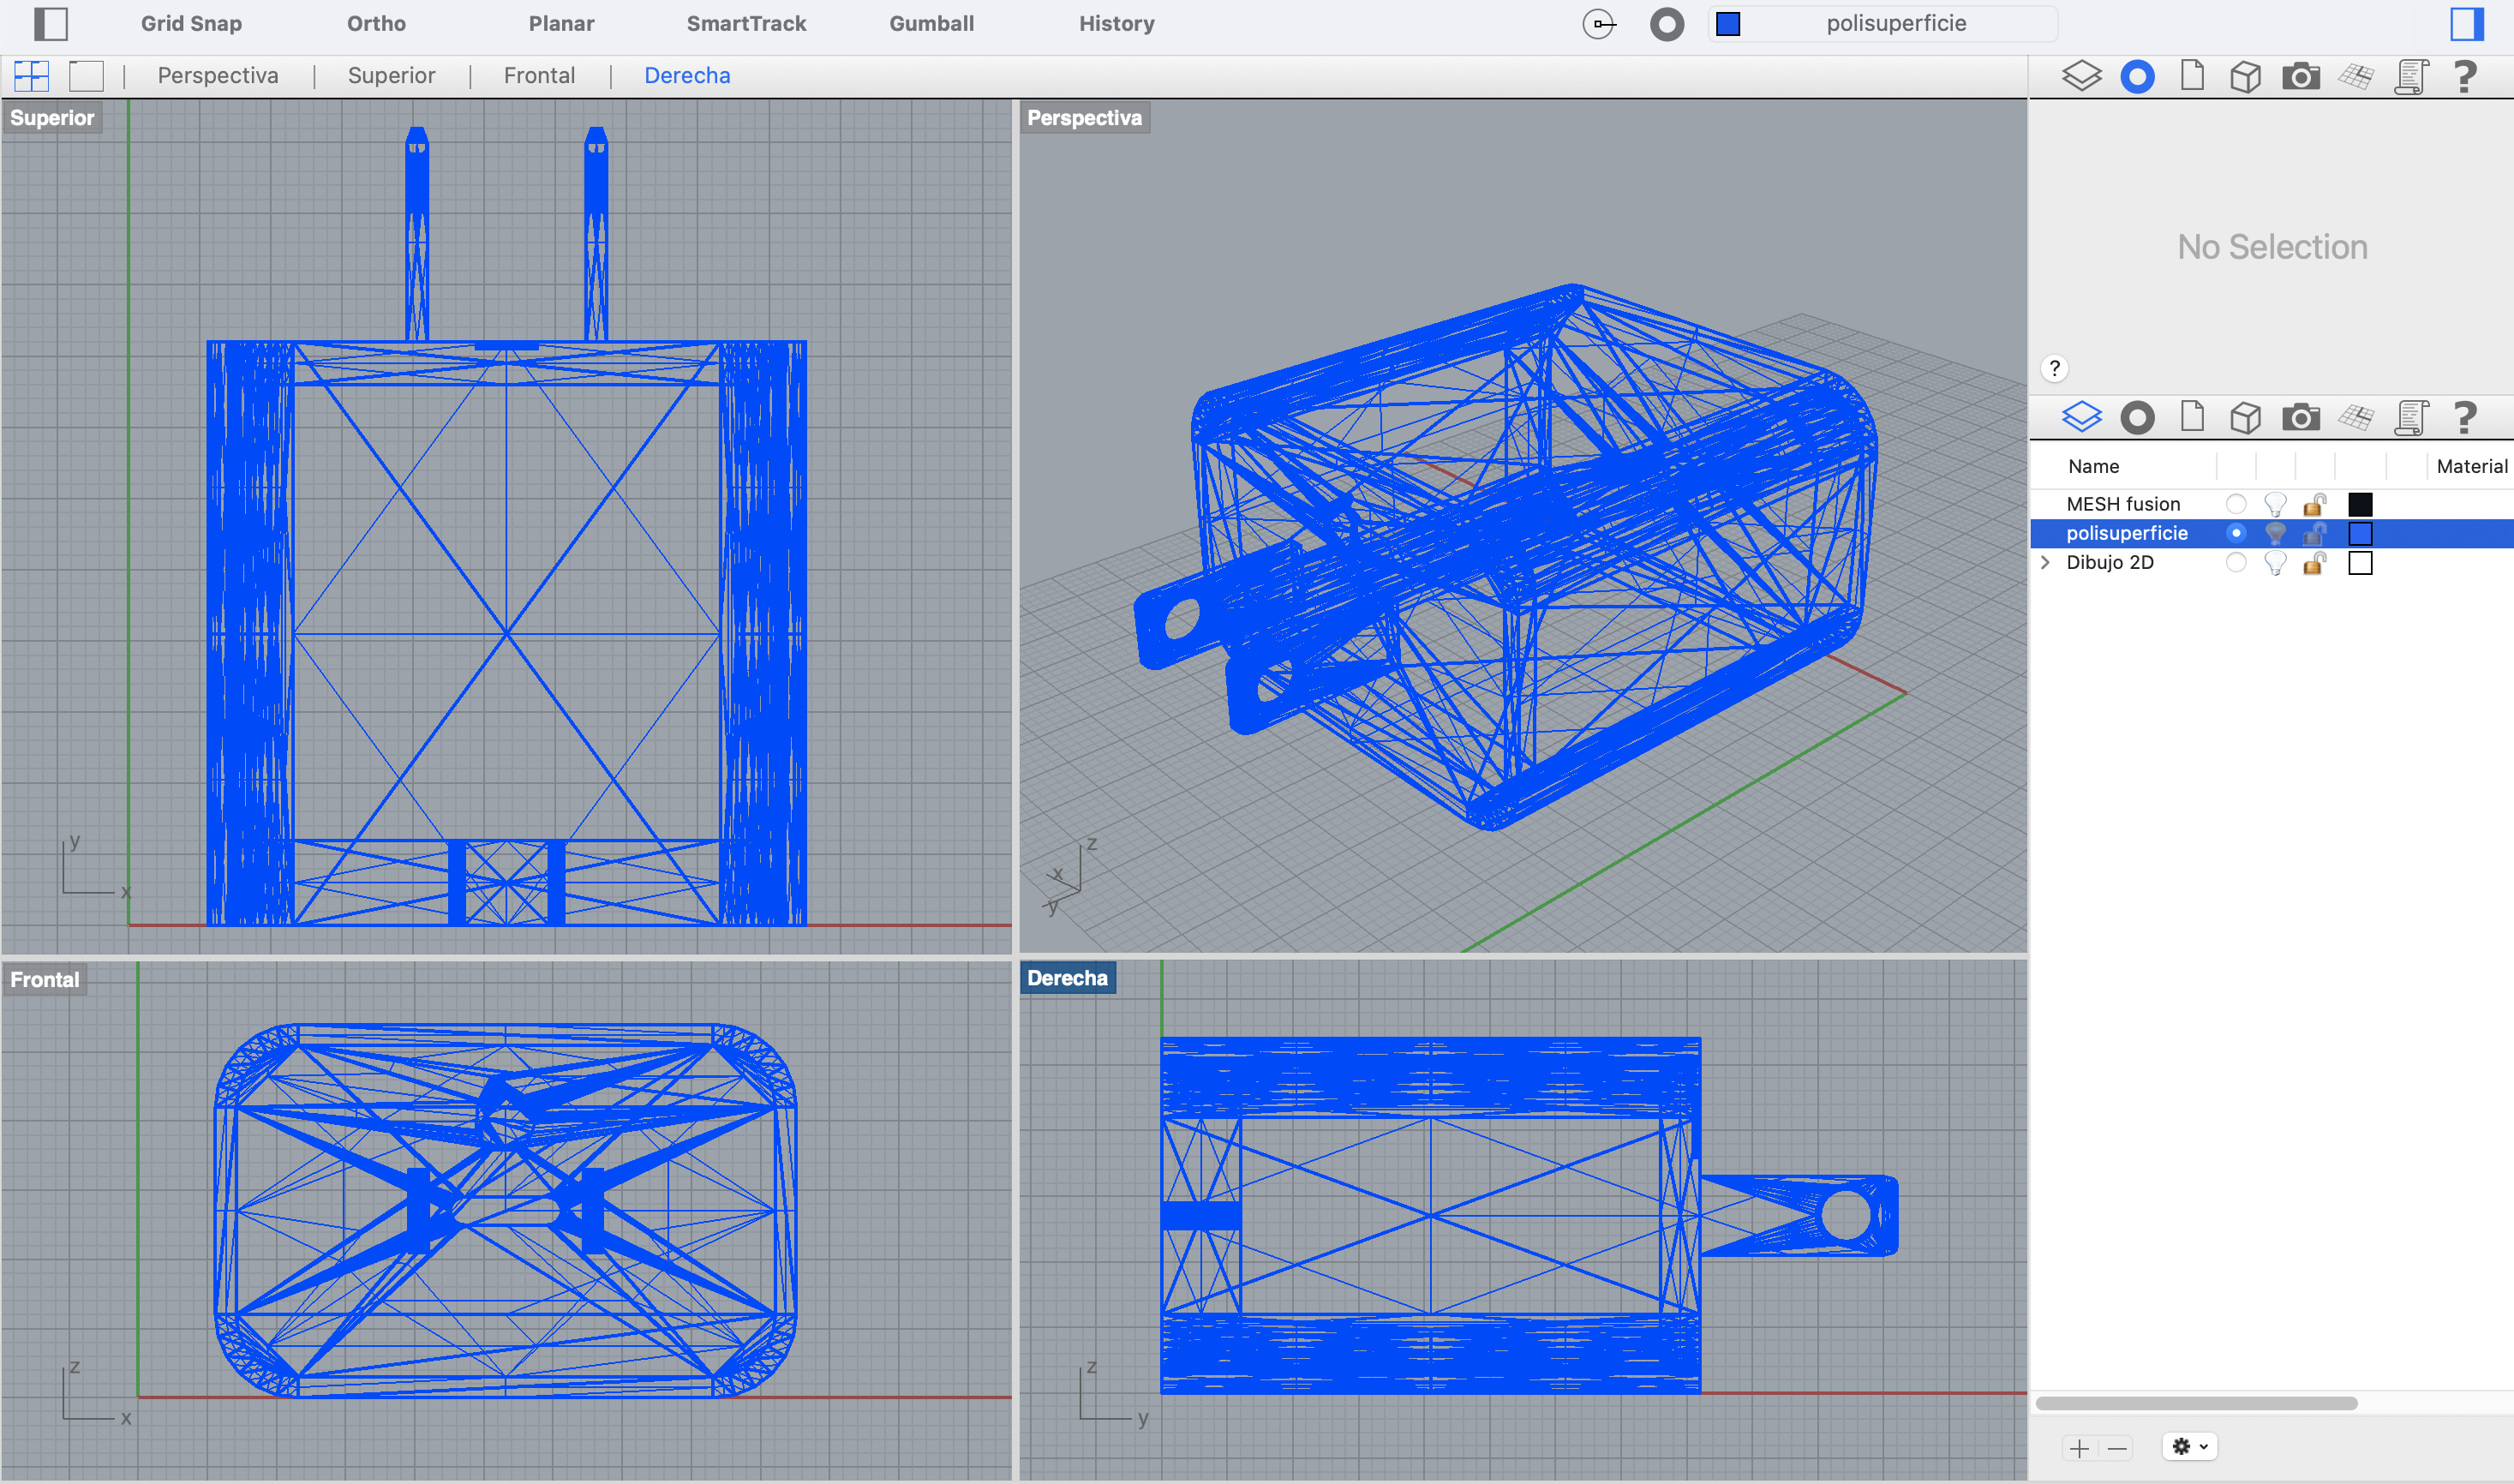Toggle the left sidebar panel icon
This screenshot has width=2514, height=1484.
tap(50, 24)
